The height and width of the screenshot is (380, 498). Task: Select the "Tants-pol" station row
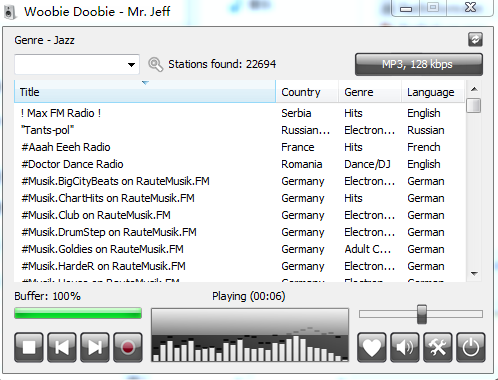click(239, 130)
